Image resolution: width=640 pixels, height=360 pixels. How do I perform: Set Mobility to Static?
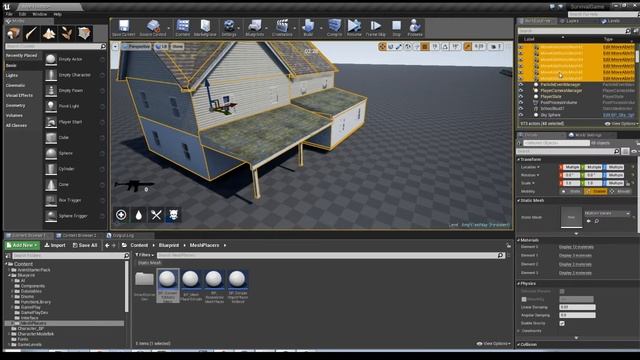572,191
